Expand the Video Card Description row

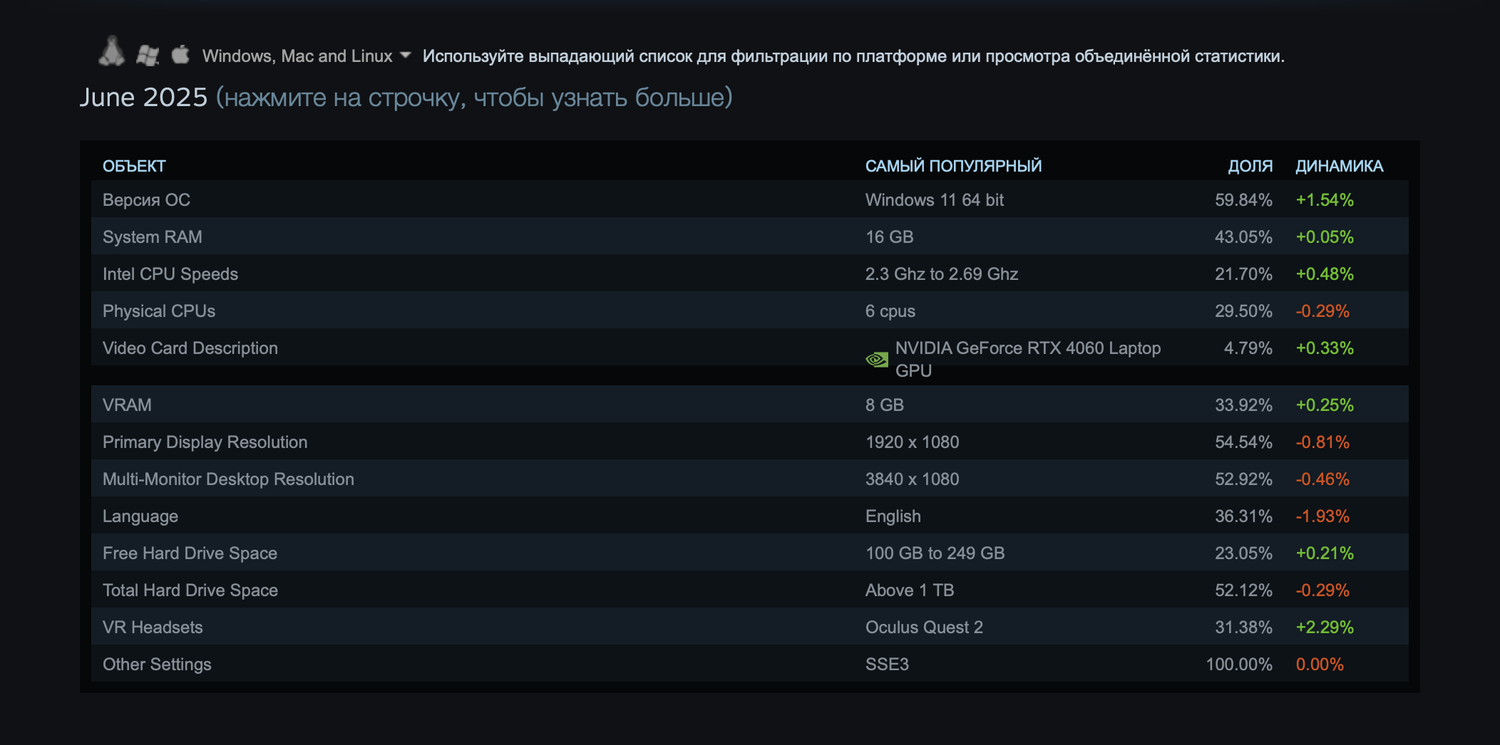tap(190, 348)
